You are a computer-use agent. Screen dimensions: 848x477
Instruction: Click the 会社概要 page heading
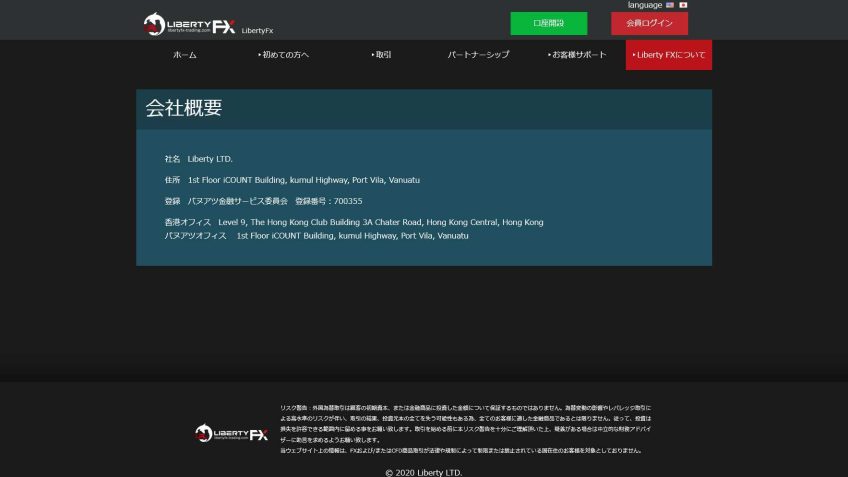184,109
